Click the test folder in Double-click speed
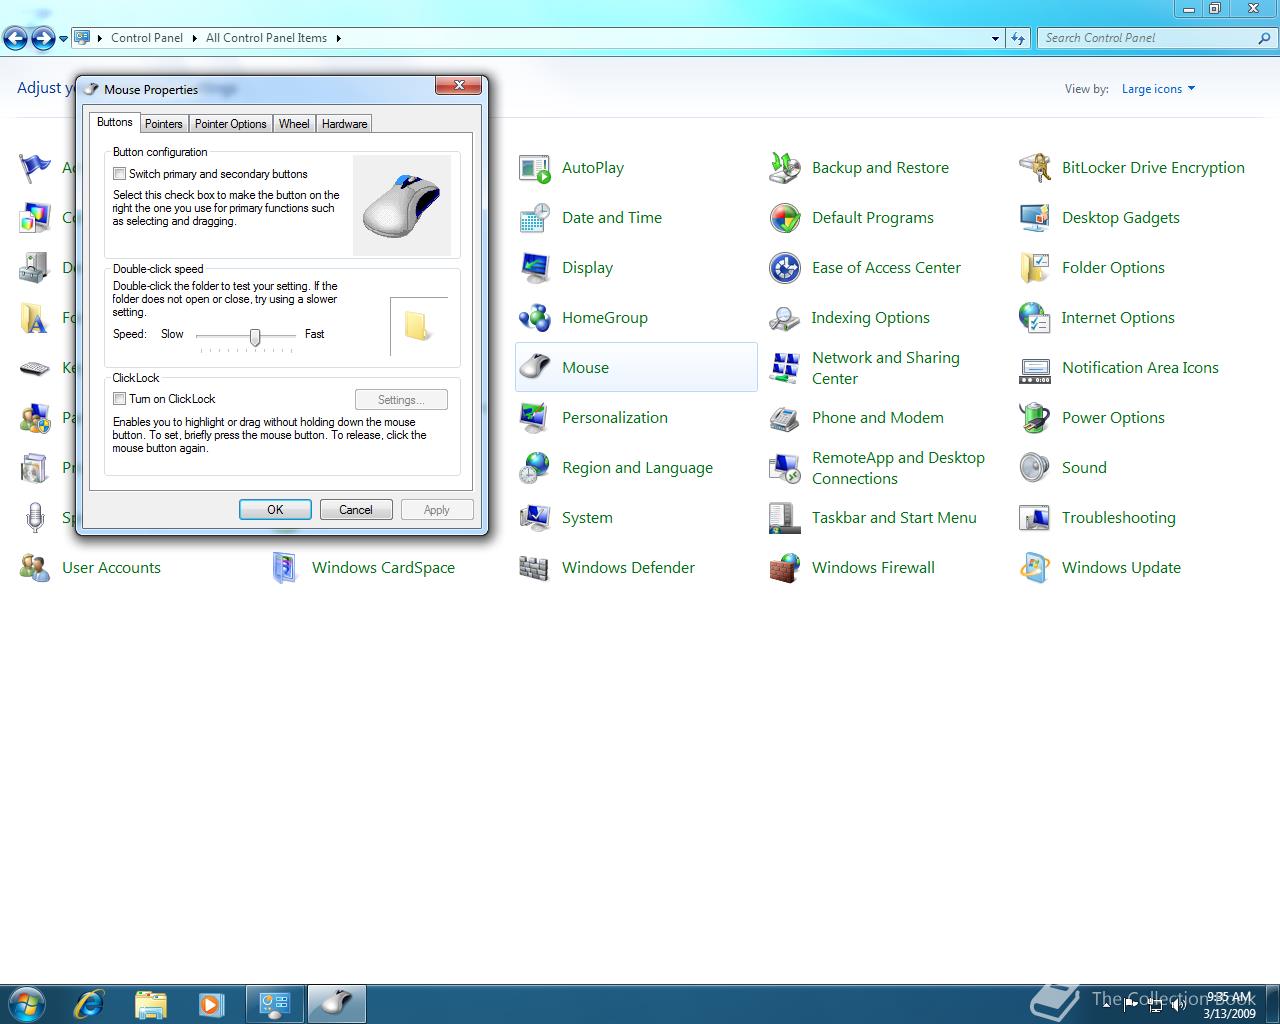The image size is (1280, 1024). coord(417,326)
